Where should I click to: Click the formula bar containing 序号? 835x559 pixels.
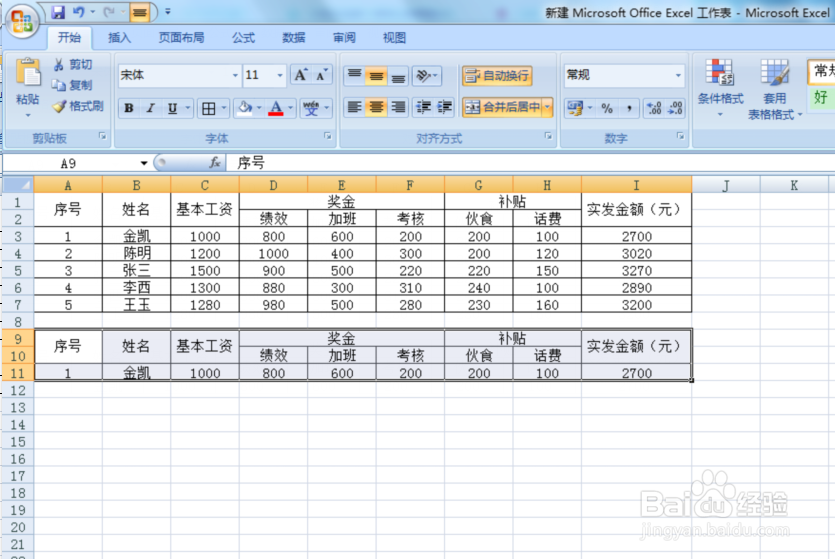pos(530,163)
